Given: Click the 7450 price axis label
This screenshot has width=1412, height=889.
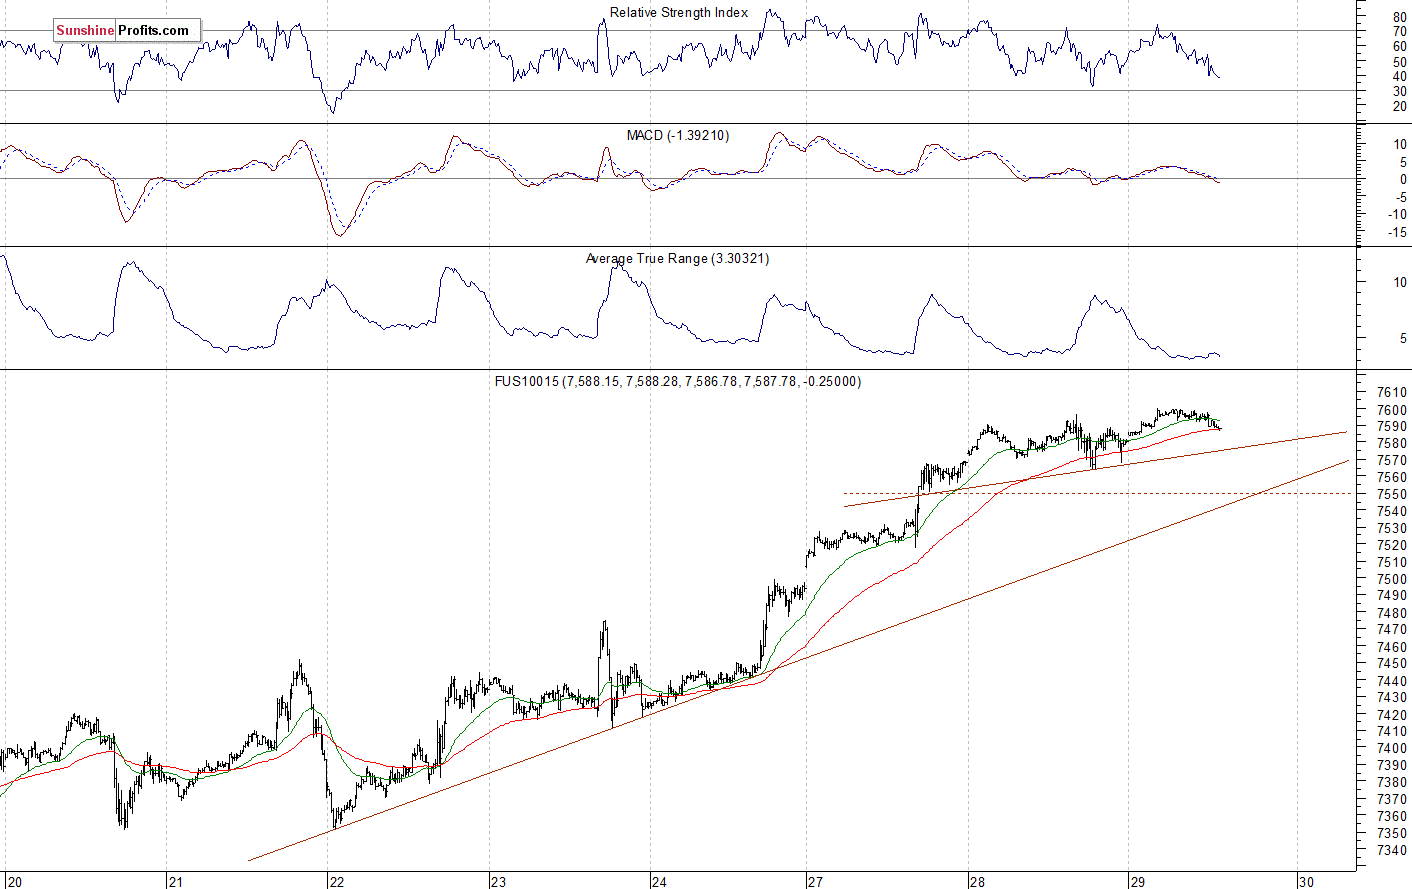Looking at the screenshot, I should point(1391,664).
